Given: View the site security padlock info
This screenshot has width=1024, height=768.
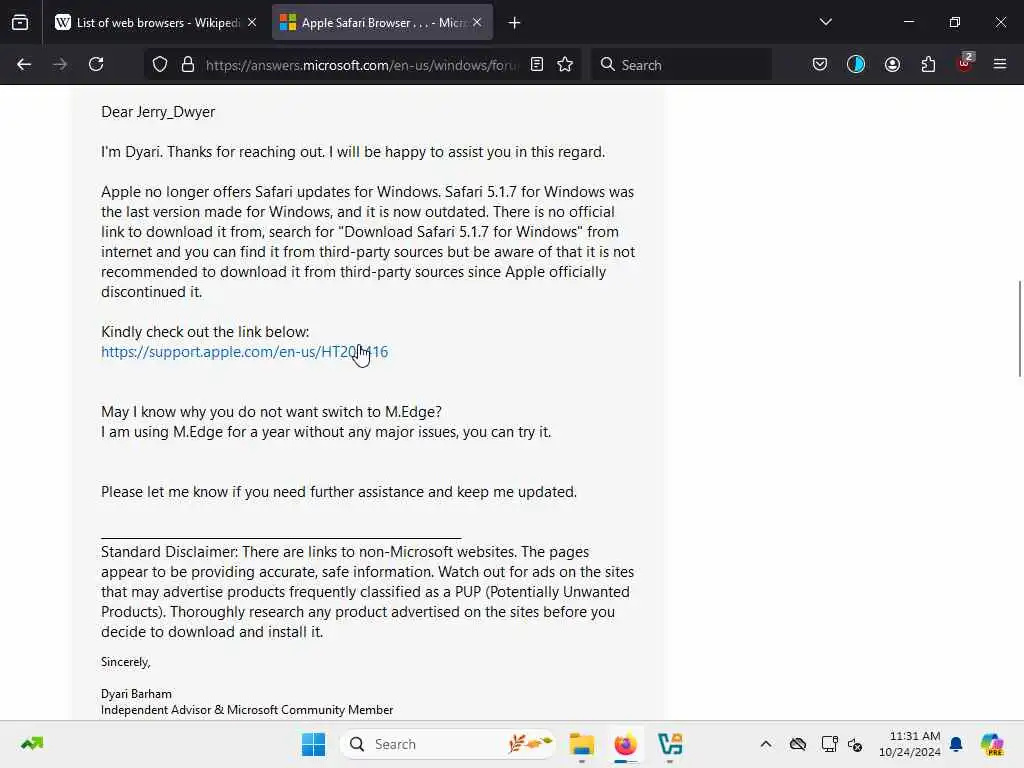Looking at the screenshot, I should 188,64.
